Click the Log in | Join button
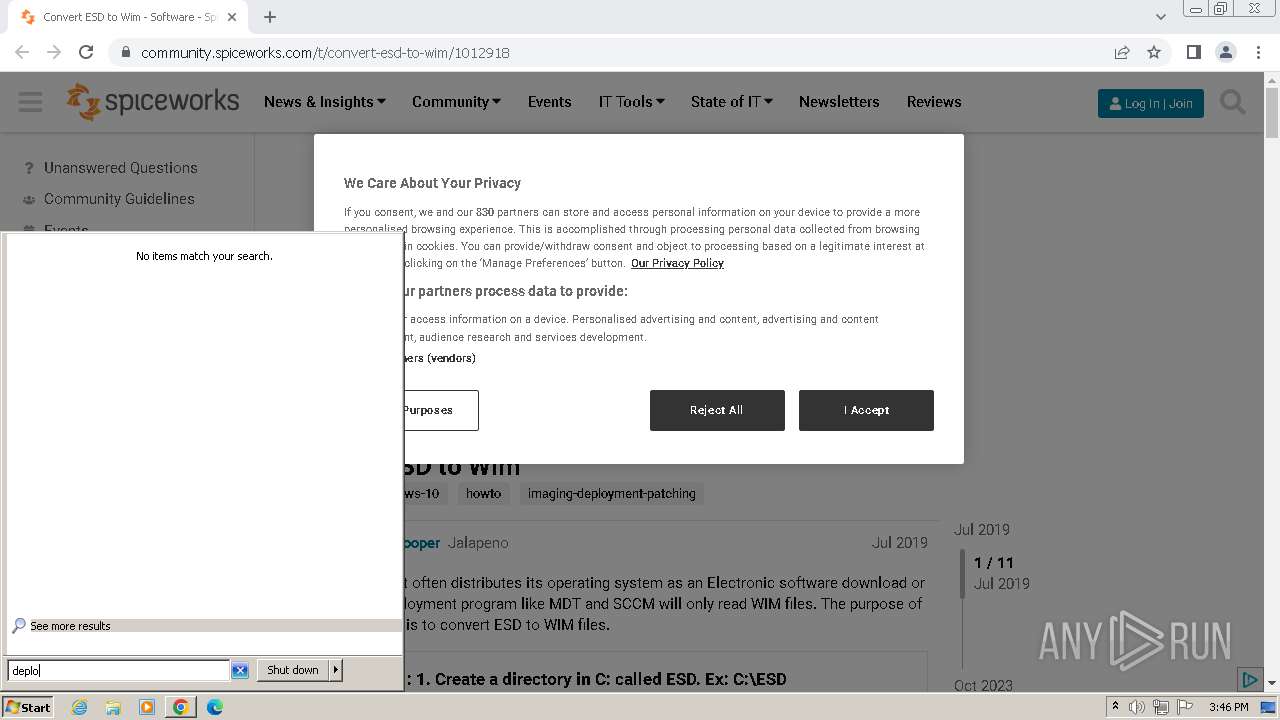The height and width of the screenshot is (720, 1280). [1151, 103]
